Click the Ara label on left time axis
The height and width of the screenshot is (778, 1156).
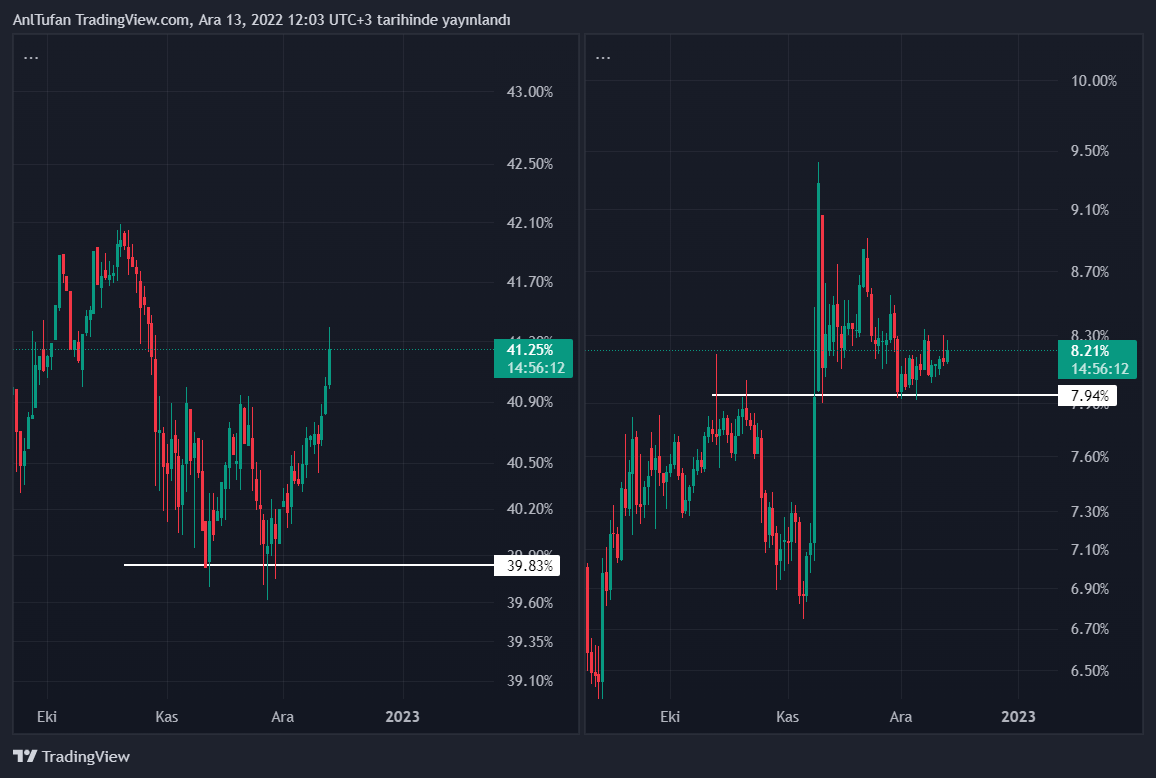point(284,717)
